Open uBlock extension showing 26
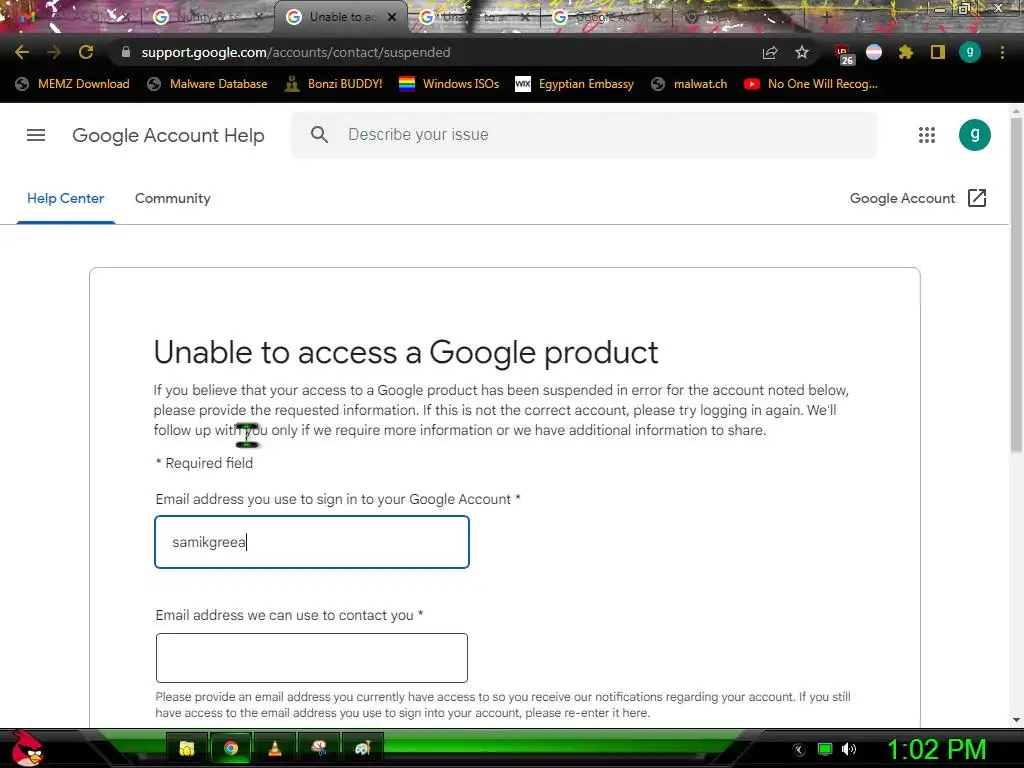 pos(844,54)
